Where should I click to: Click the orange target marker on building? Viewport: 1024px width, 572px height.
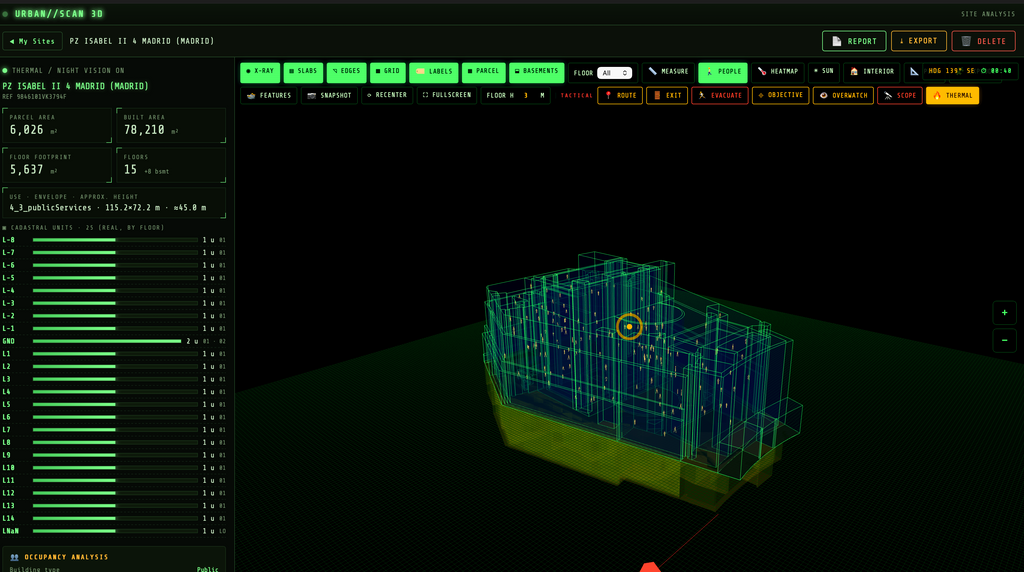(629, 326)
